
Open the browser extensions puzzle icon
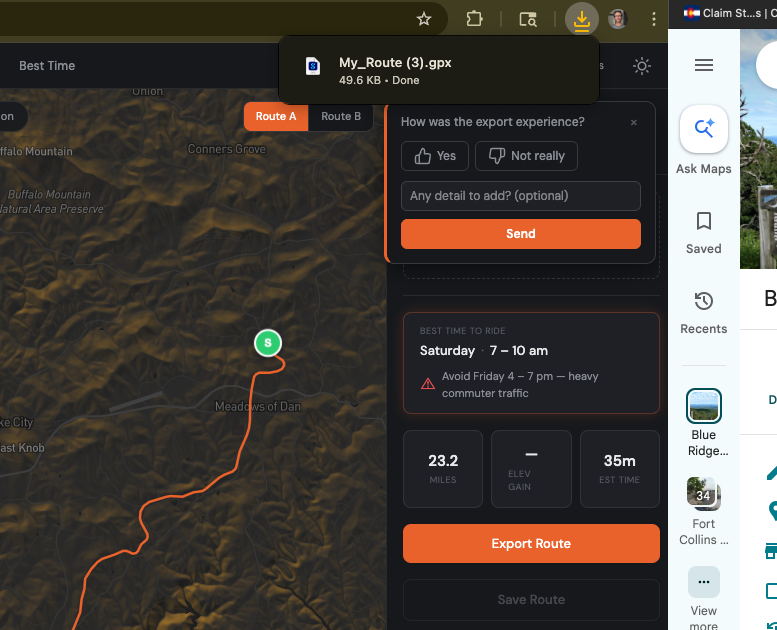coord(474,19)
